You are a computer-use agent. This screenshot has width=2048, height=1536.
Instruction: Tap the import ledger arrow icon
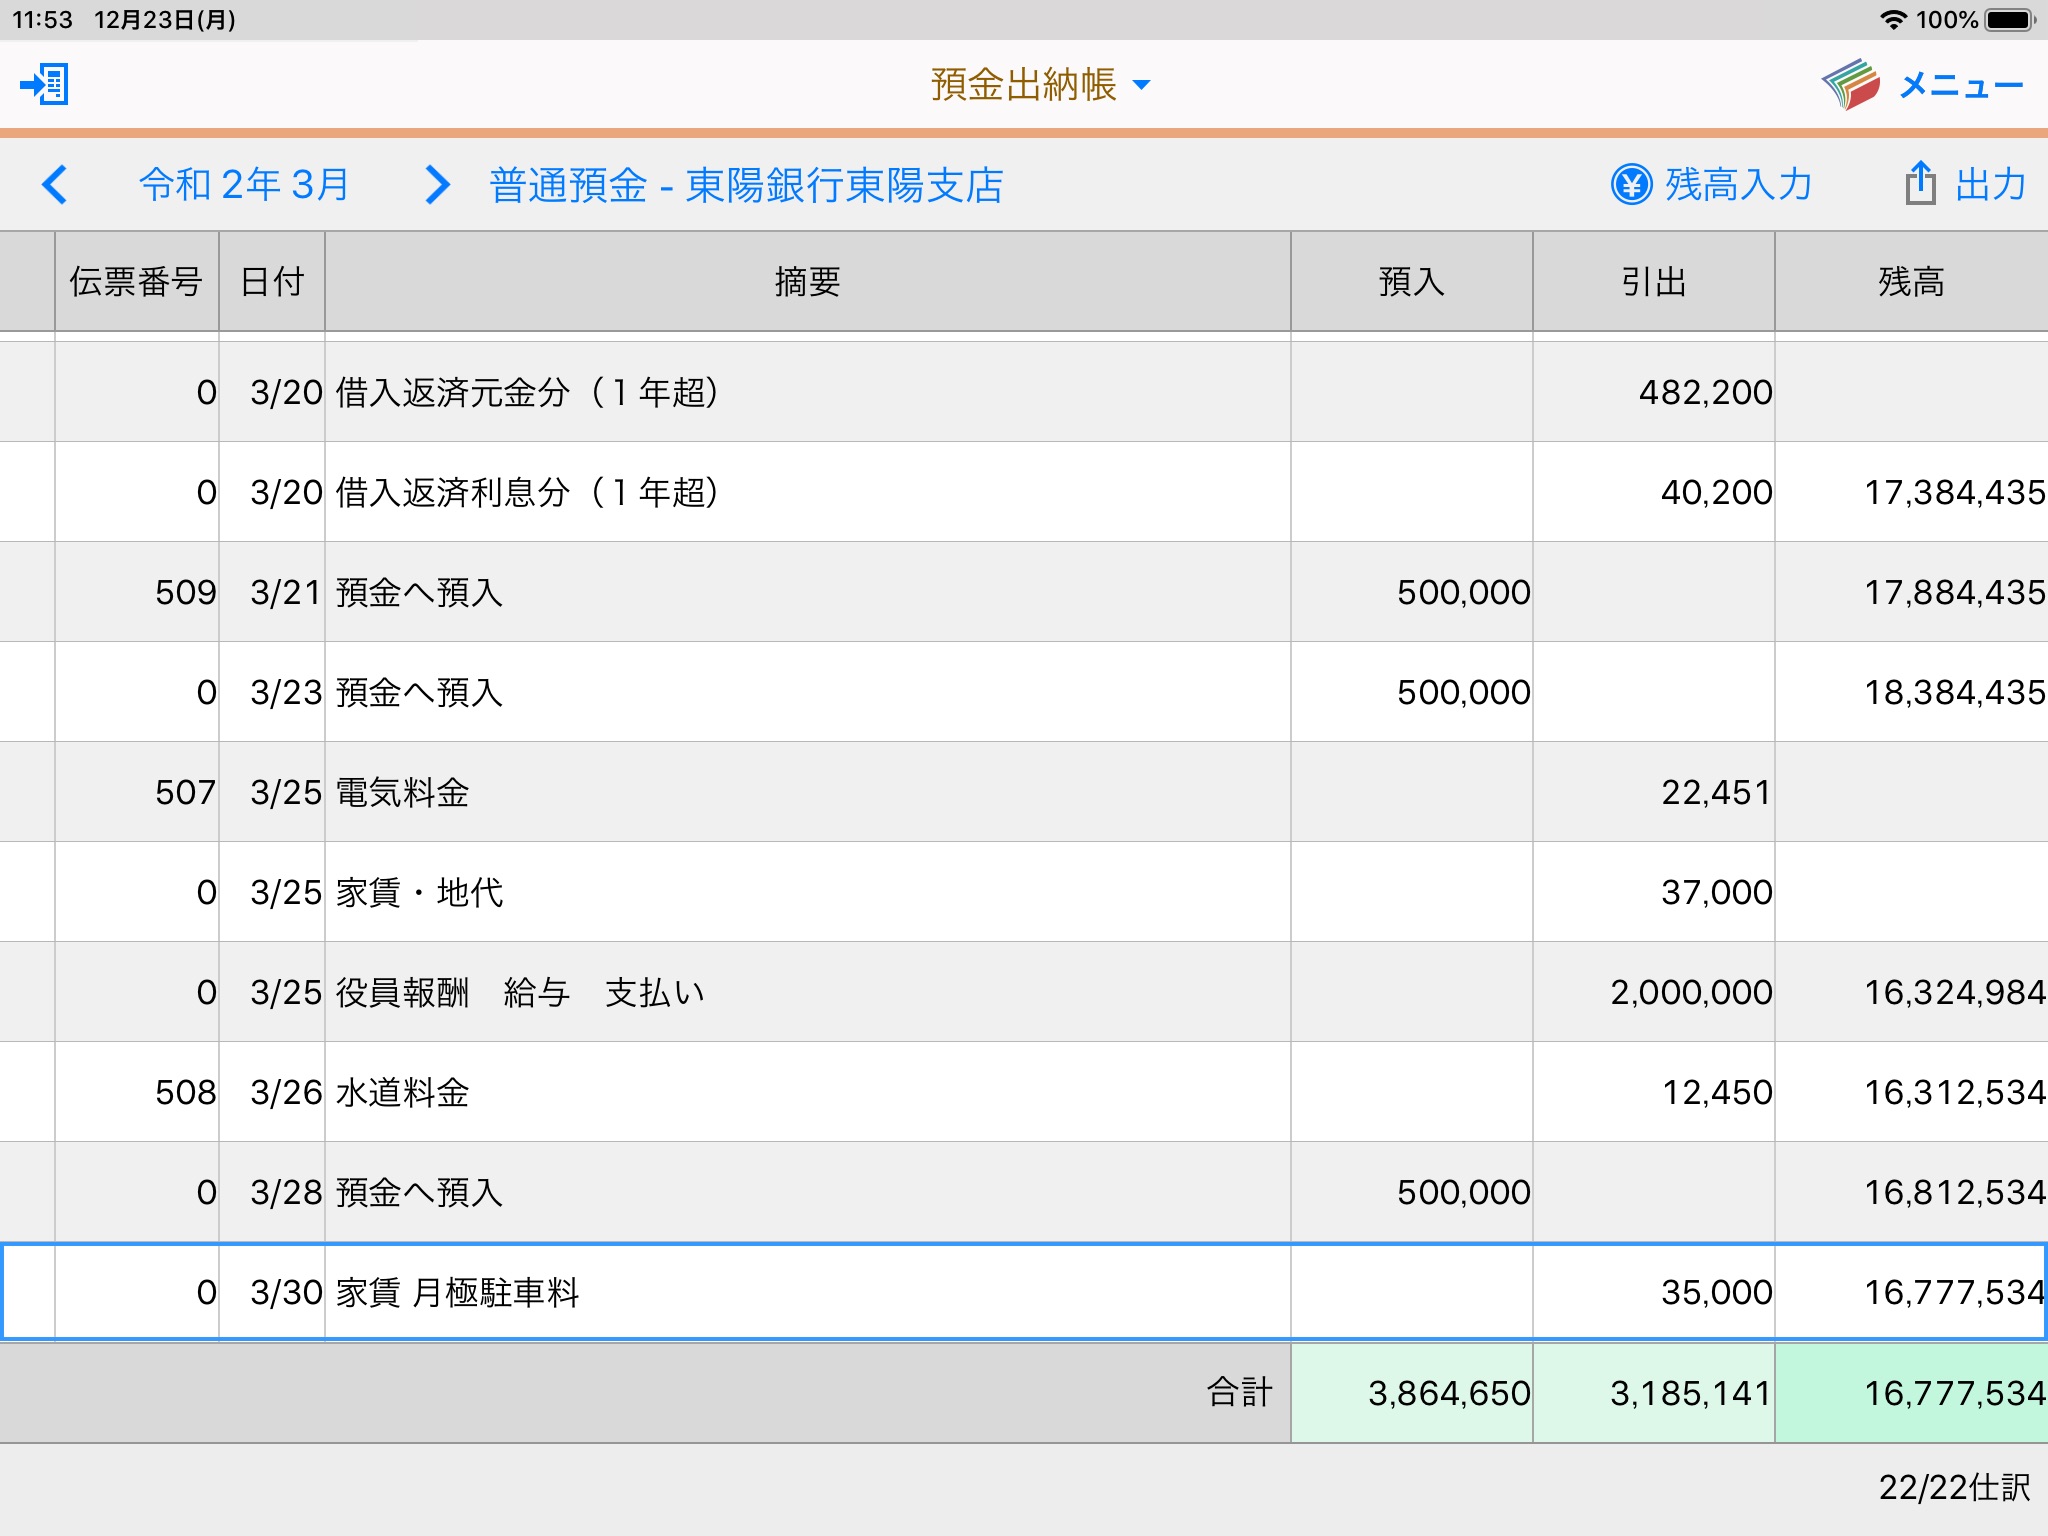(44, 84)
